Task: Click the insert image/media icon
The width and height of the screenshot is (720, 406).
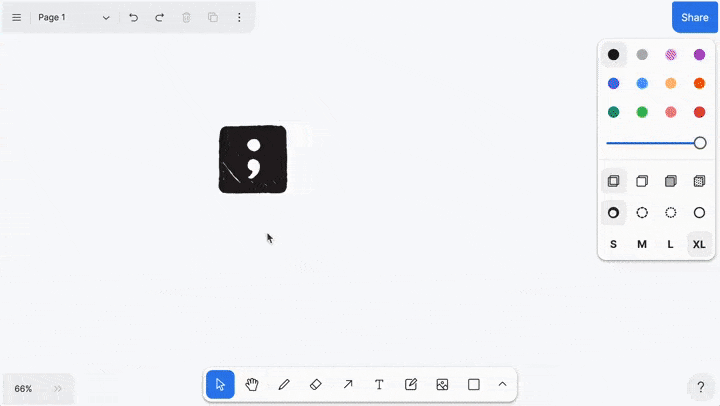Action: coord(442,384)
